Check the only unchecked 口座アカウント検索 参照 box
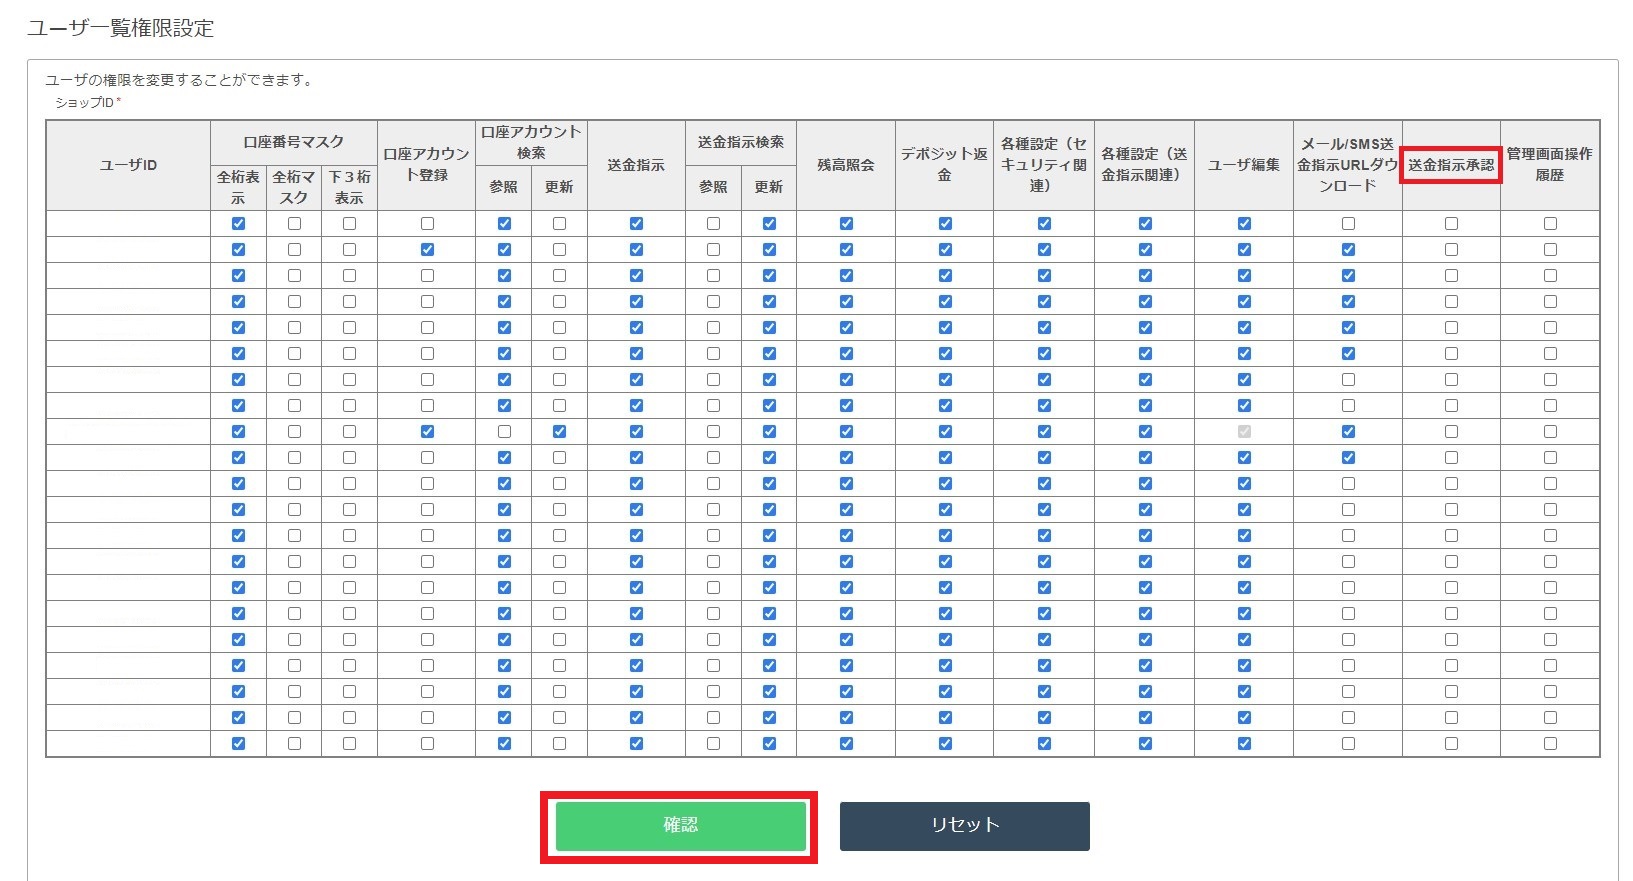Image resolution: width=1633 pixels, height=881 pixels. 504,432
